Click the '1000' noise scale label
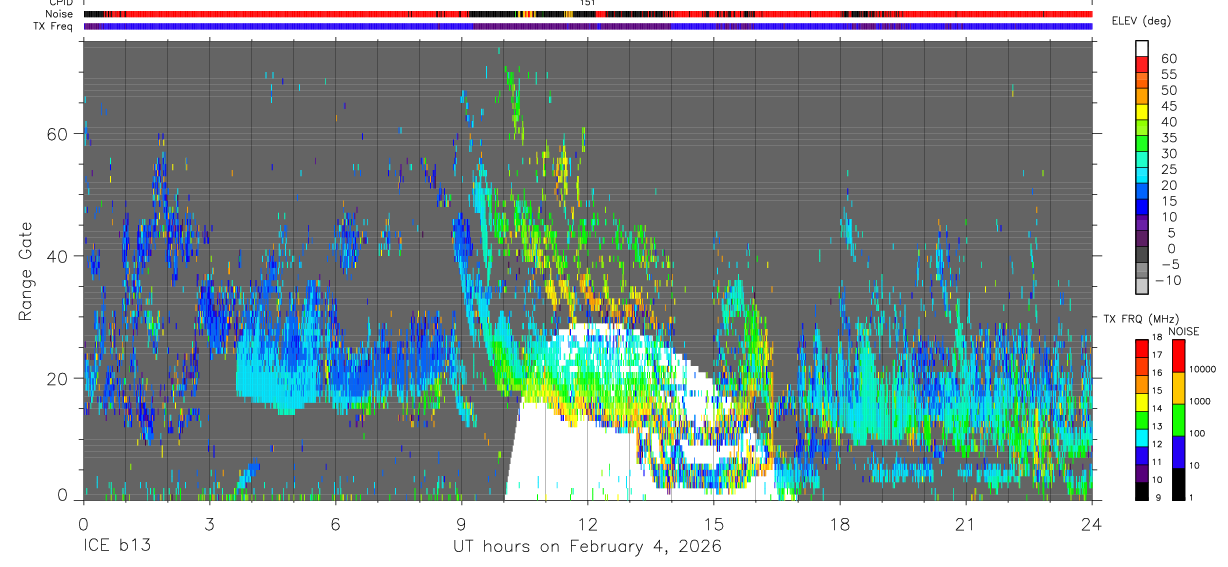Screen dimensions: 1228x567 [1201, 401]
